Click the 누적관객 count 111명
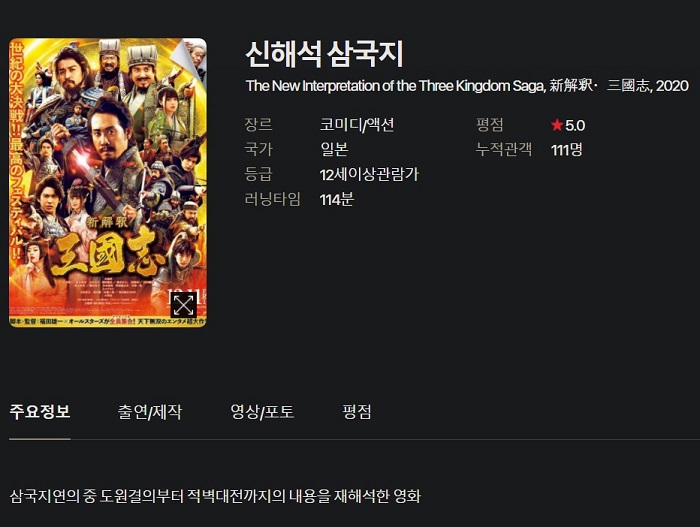This screenshot has width=700, height=527. coord(567,150)
